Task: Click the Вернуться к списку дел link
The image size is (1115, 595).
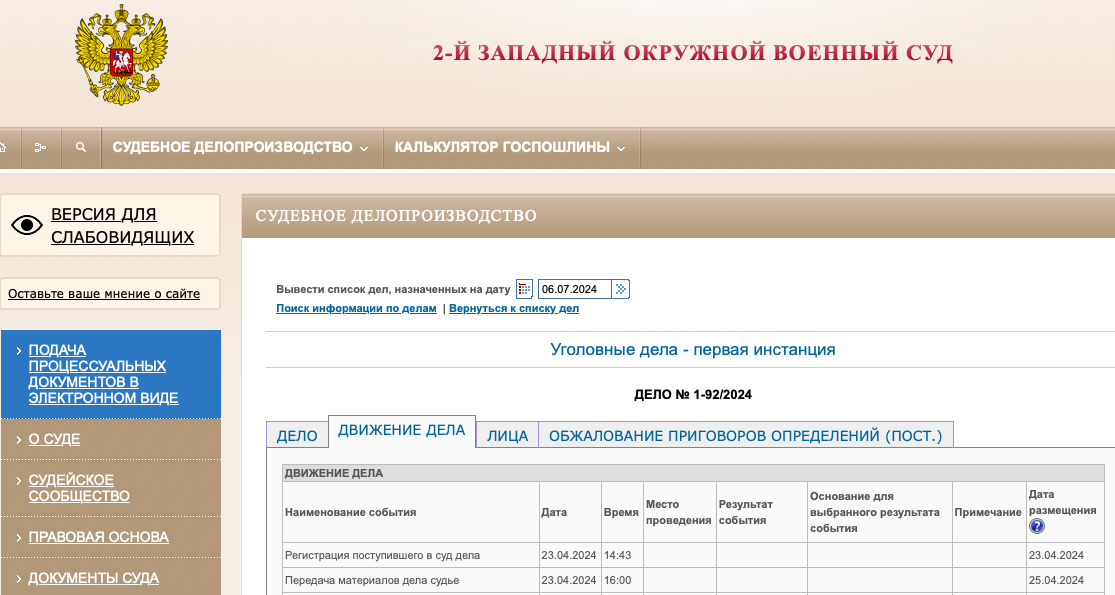Action: point(514,309)
